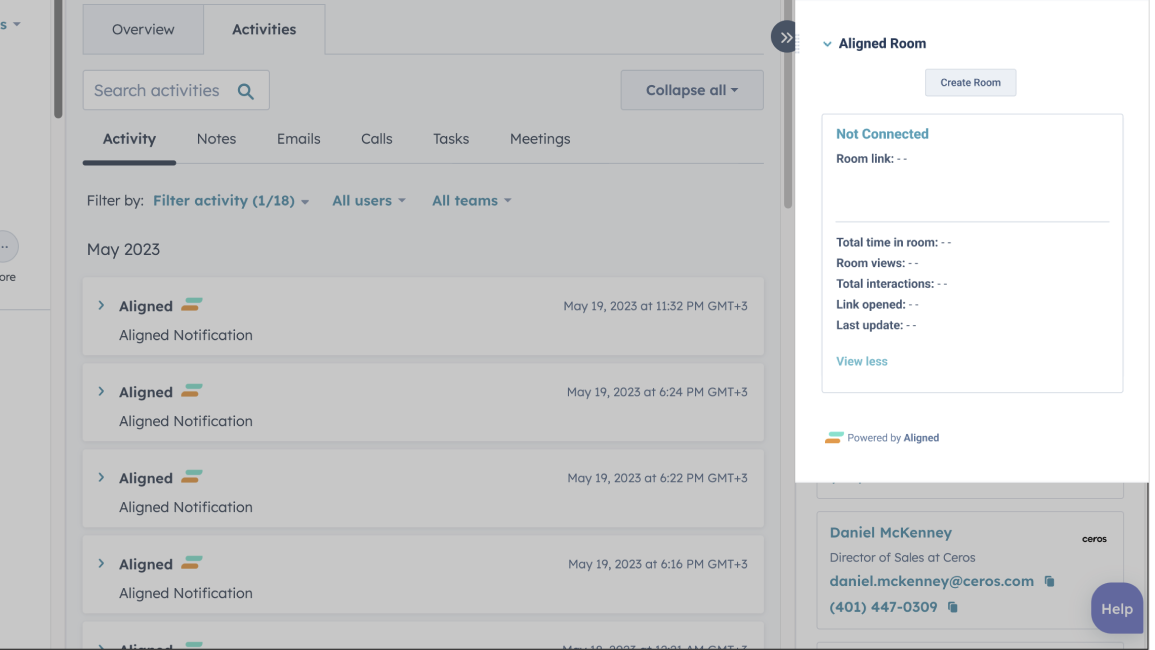Open the Help chat button
This screenshot has width=1155, height=650.
[x=1116, y=608]
